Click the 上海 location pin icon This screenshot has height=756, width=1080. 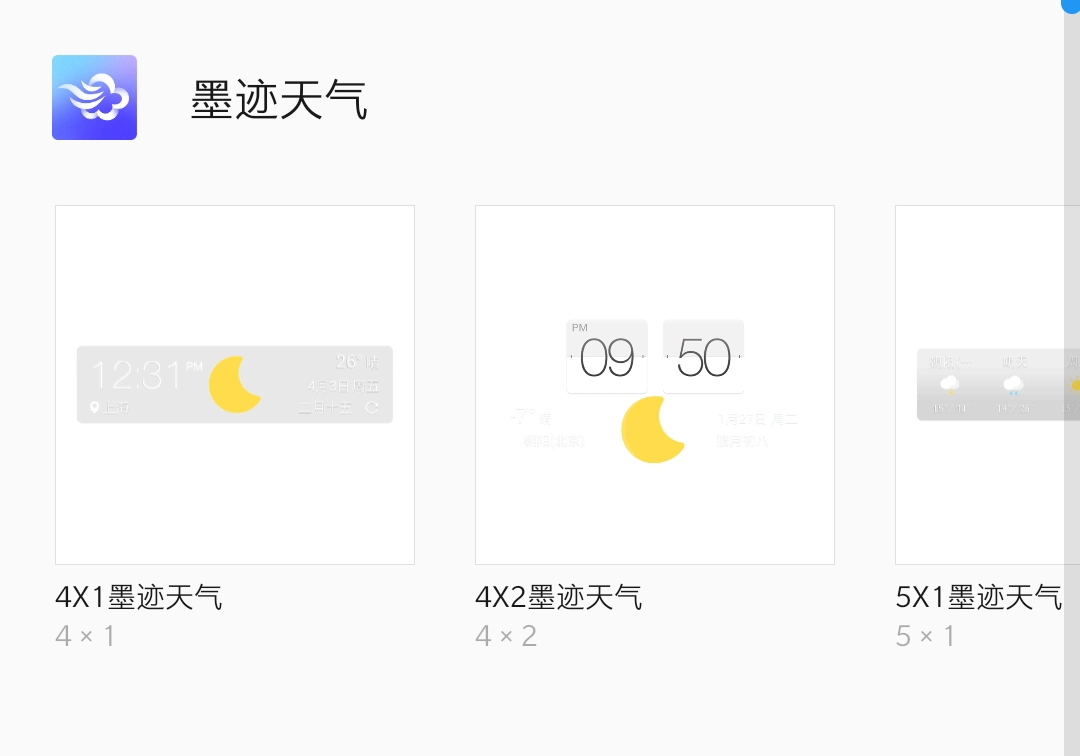pyautogui.click(x=95, y=407)
